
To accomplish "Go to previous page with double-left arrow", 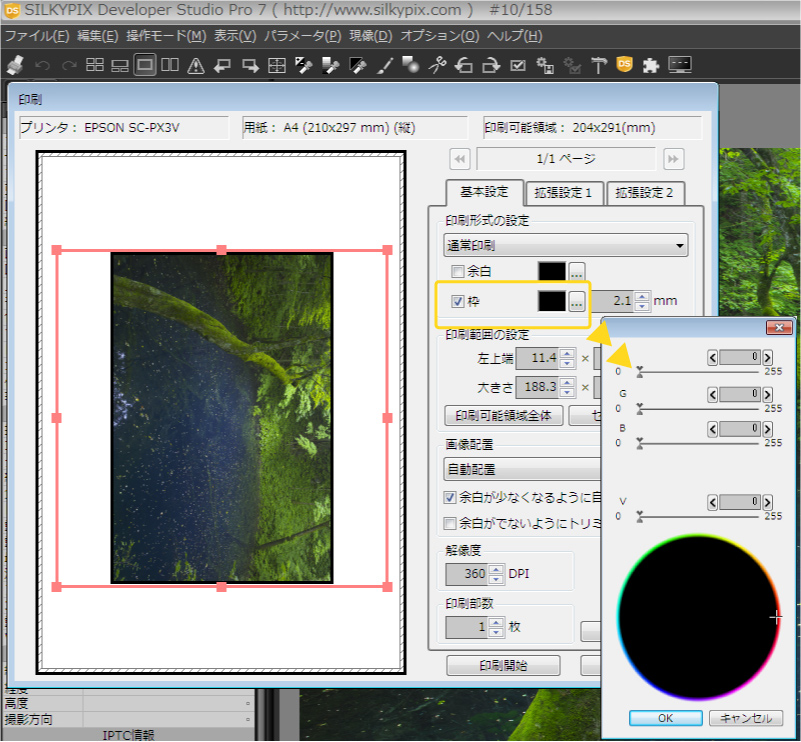I will (x=460, y=159).
